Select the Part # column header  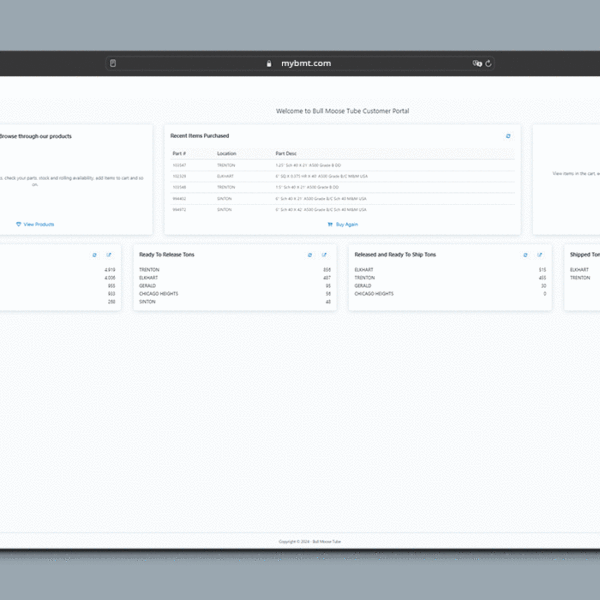tap(180, 153)
